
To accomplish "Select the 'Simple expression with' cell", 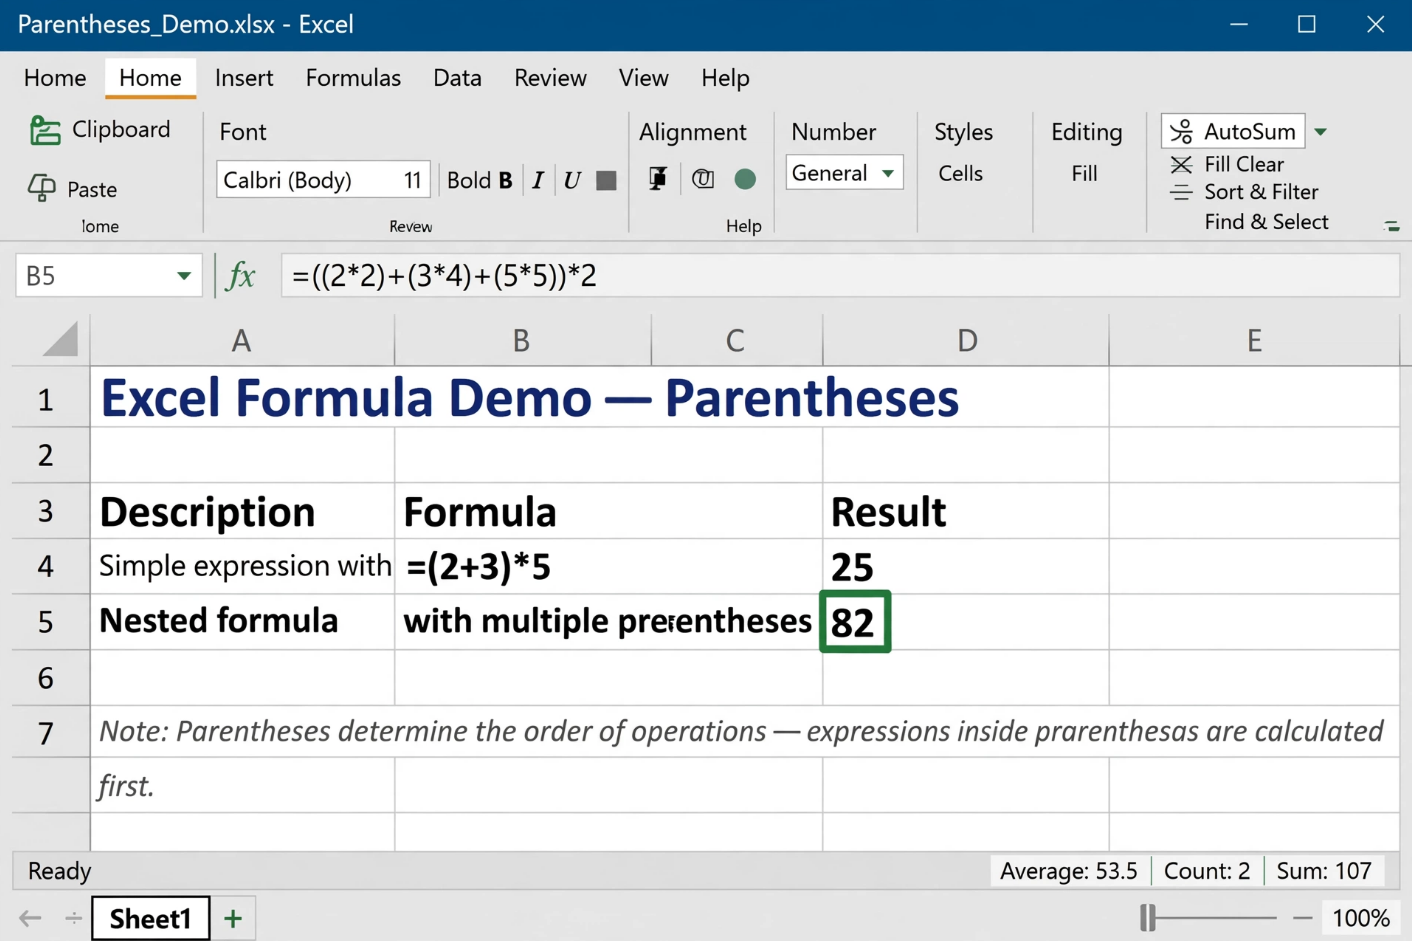I will (x=242, y=566).
